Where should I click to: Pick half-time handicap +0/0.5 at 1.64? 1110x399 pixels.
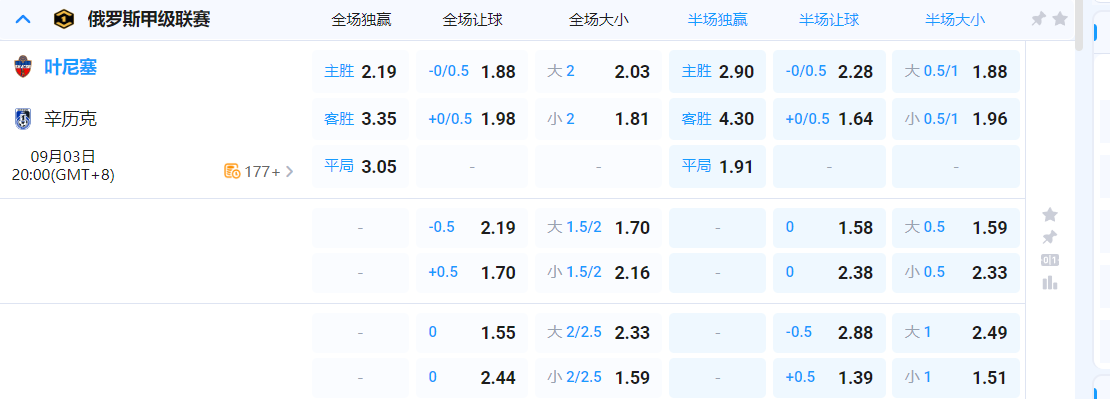click(x=829, y=119)
